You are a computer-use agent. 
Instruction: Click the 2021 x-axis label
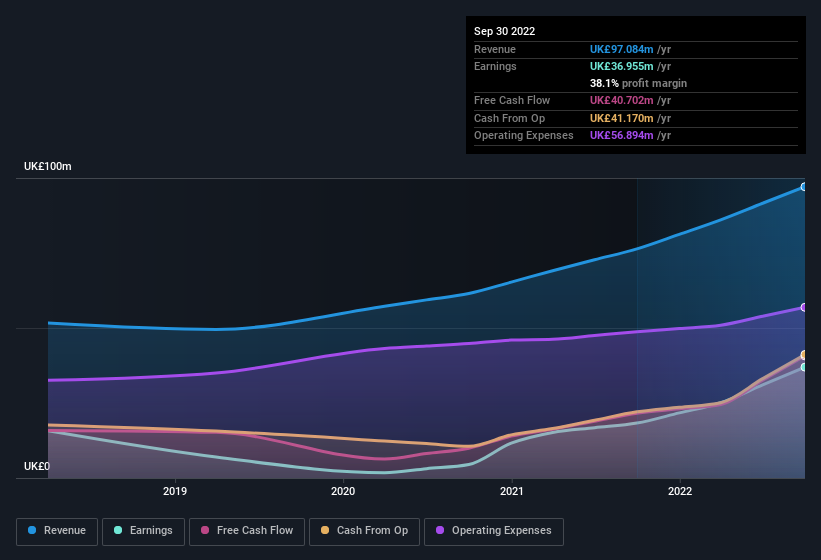tap(512, 491)
